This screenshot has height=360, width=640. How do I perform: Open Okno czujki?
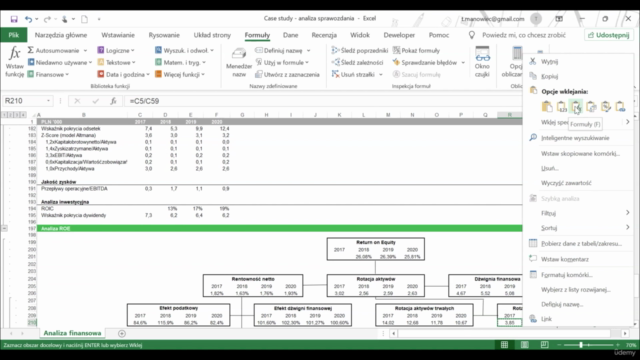(482, 62)
